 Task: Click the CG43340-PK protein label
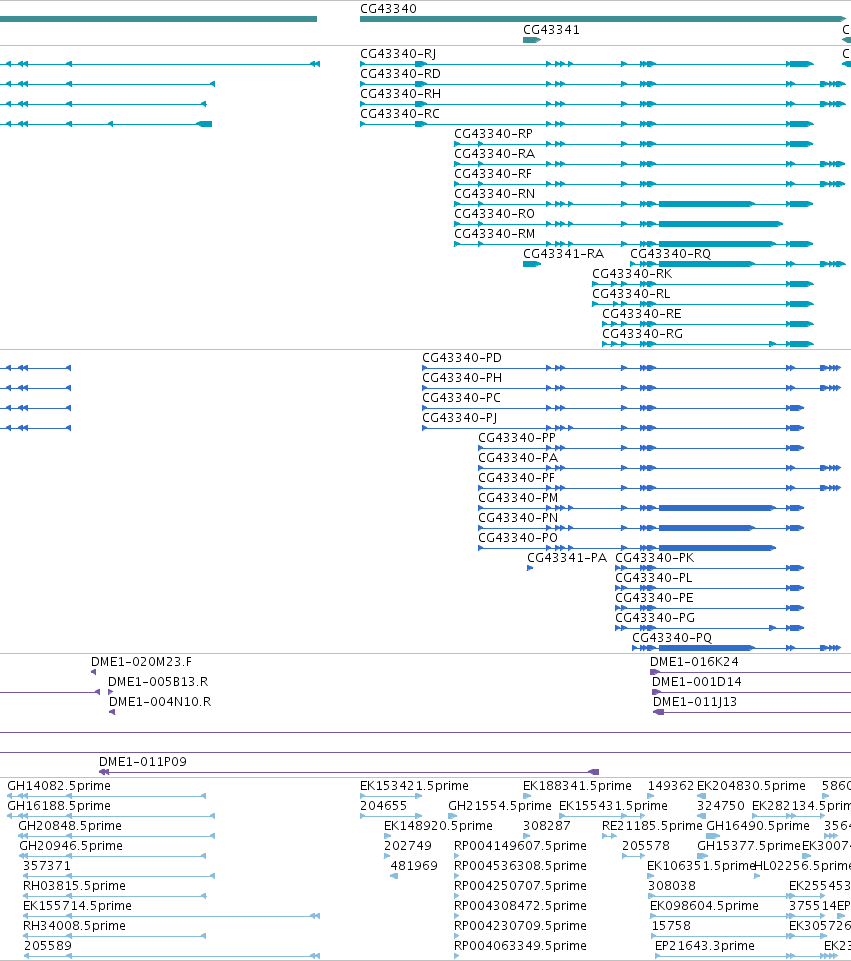click(655, 558)
